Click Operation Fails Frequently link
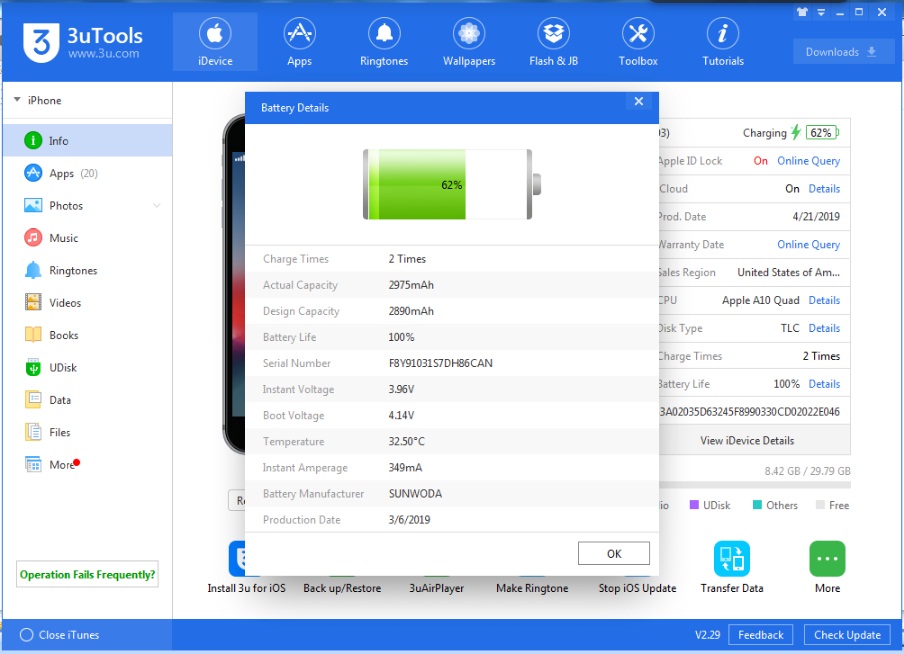The width and height of the screenshot is (904, 654). point(87,575)
